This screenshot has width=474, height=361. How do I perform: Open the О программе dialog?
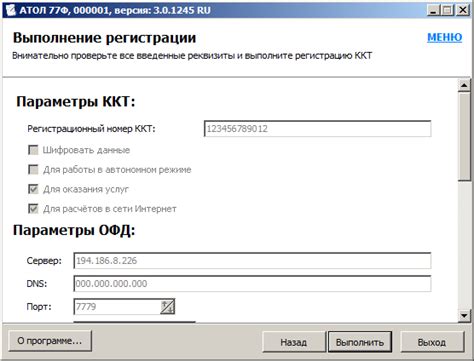click(50, 341)
